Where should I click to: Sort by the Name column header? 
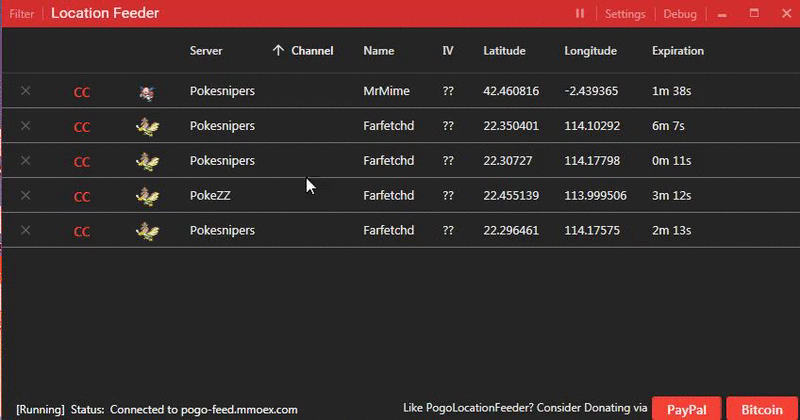tap(378, 51)
